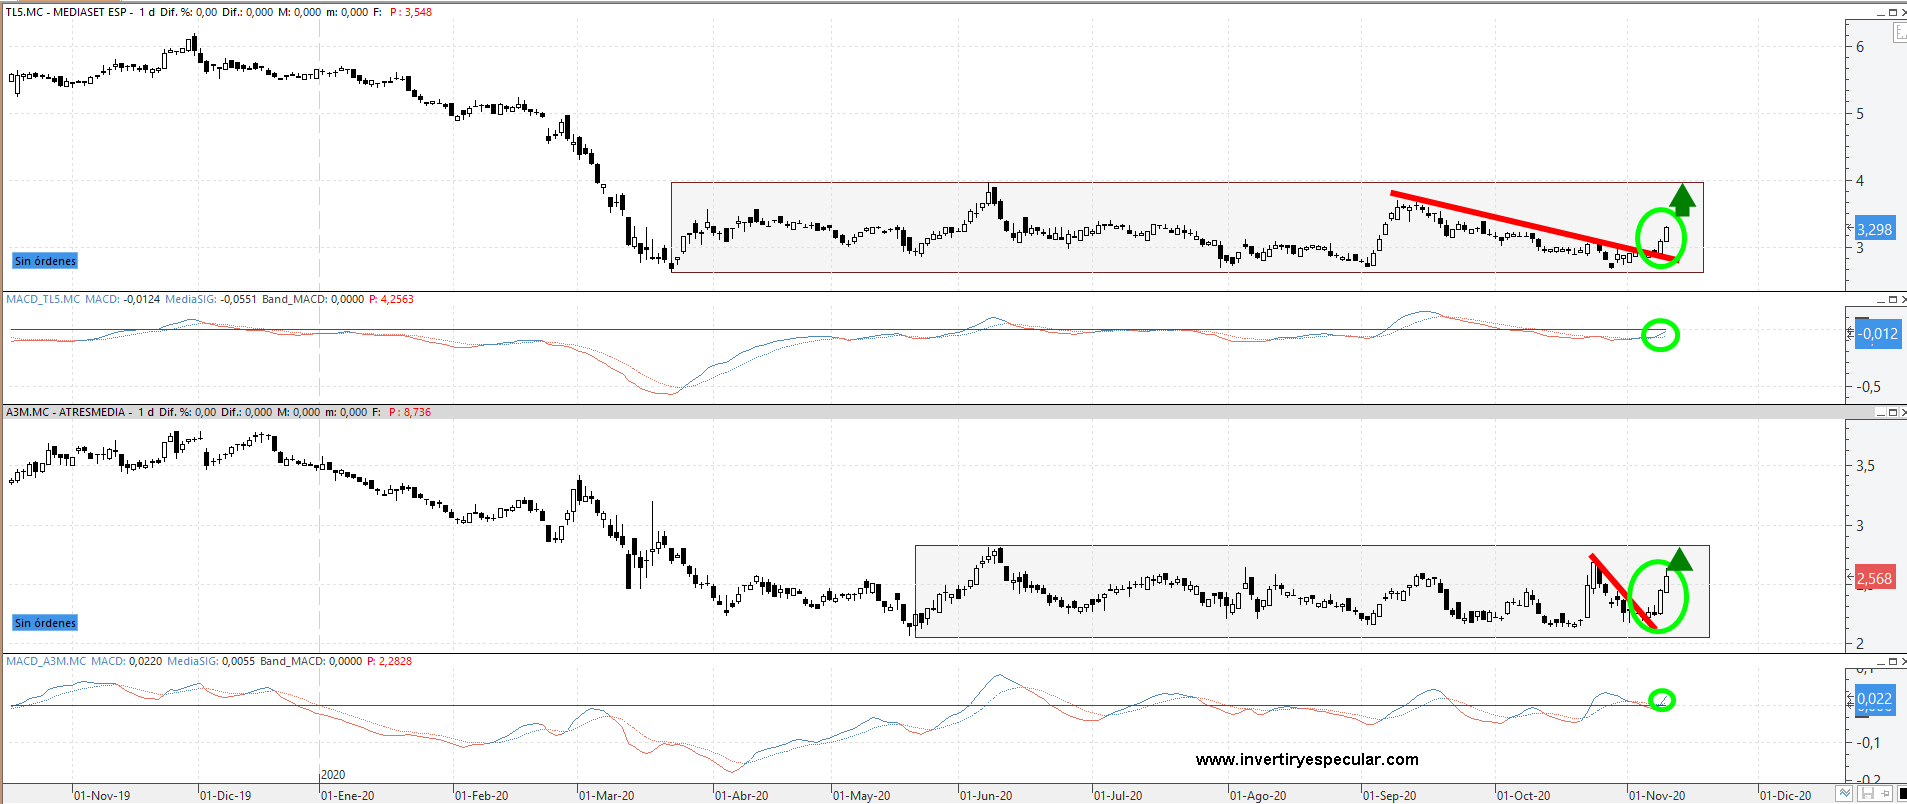Screen dimensions: 1907x804
Task: Minimize the Mediaset chart panel
Action: (1880, 12)
